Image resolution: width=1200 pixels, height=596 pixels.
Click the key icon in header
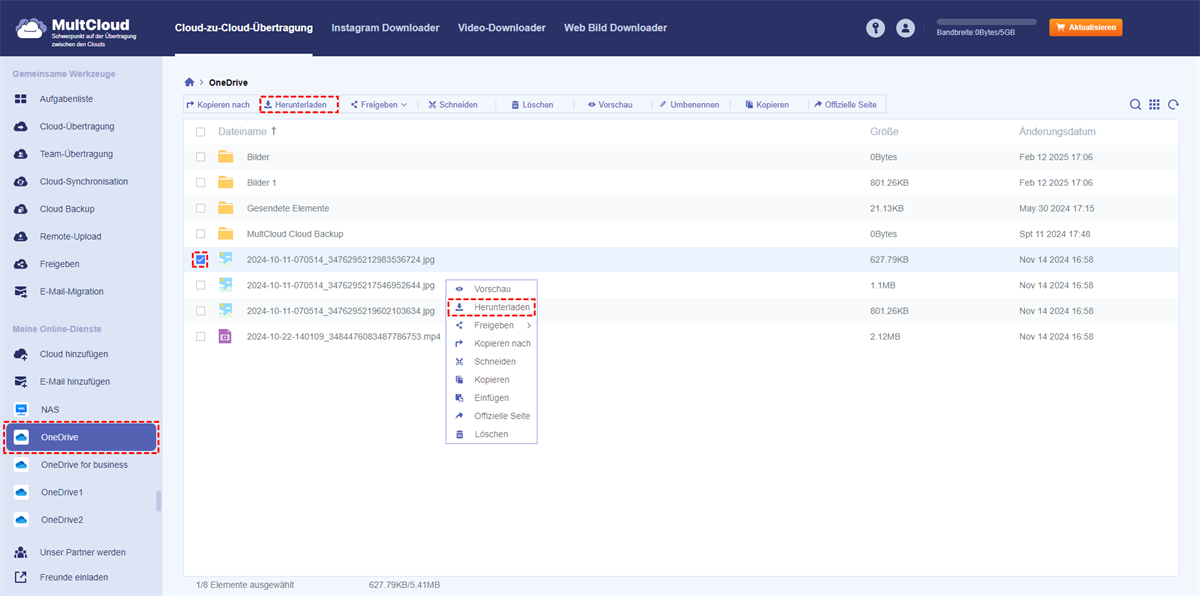(876, 29)
